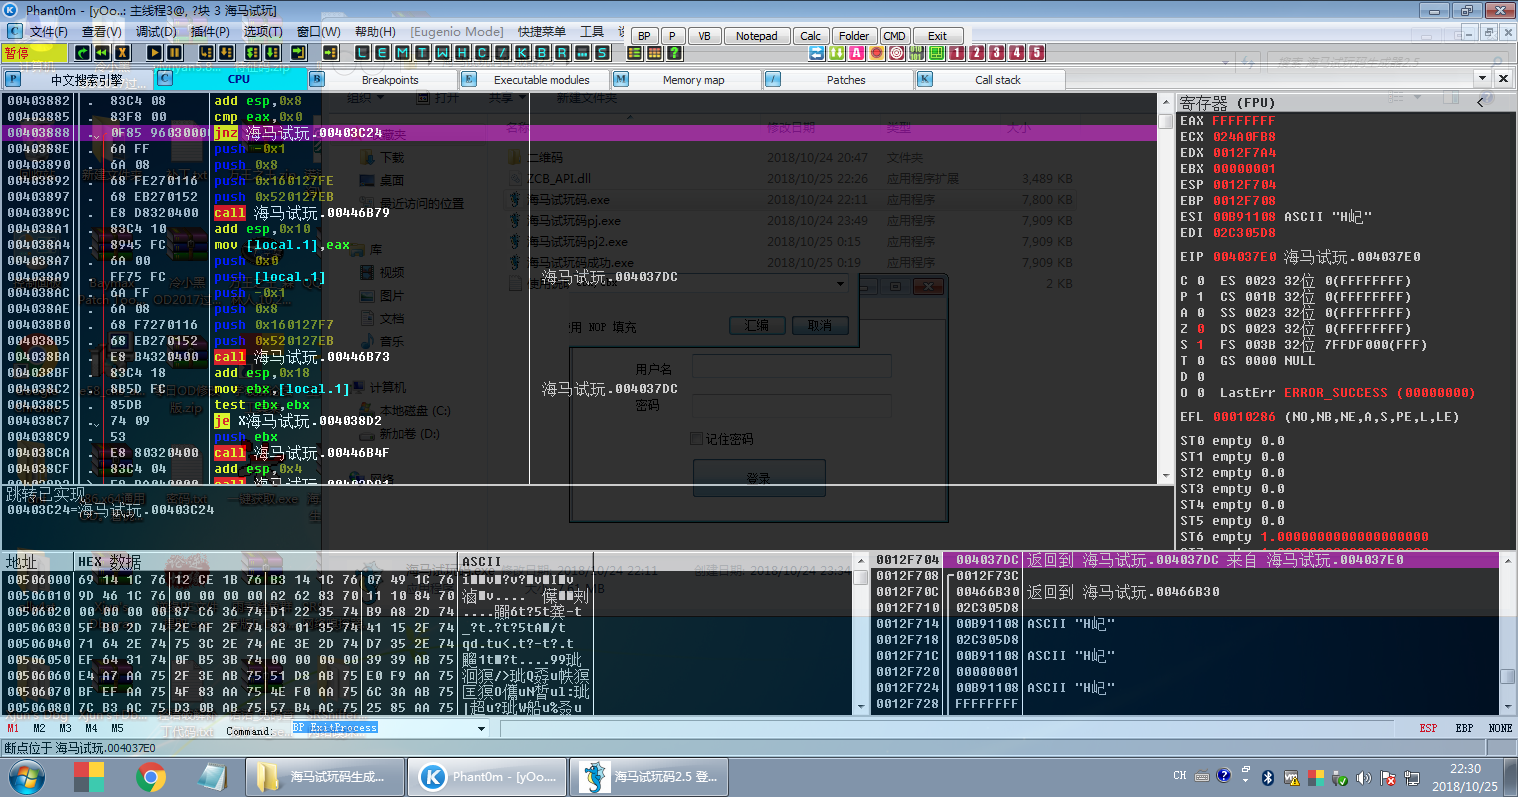The width and height of the screenshot is (1518, 797).
Task: Click the Execute till return toolbar icon
Action: (x=299, y=52)
